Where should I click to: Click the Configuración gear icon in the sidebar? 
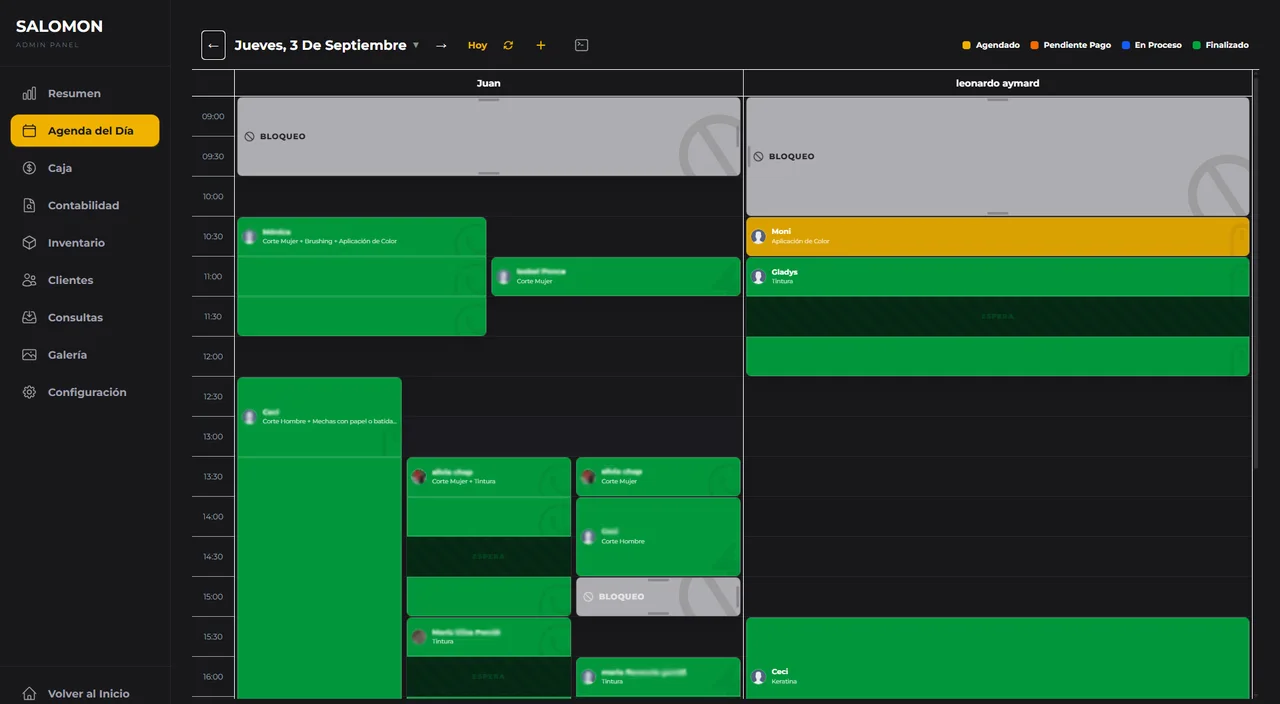point(29,392)
